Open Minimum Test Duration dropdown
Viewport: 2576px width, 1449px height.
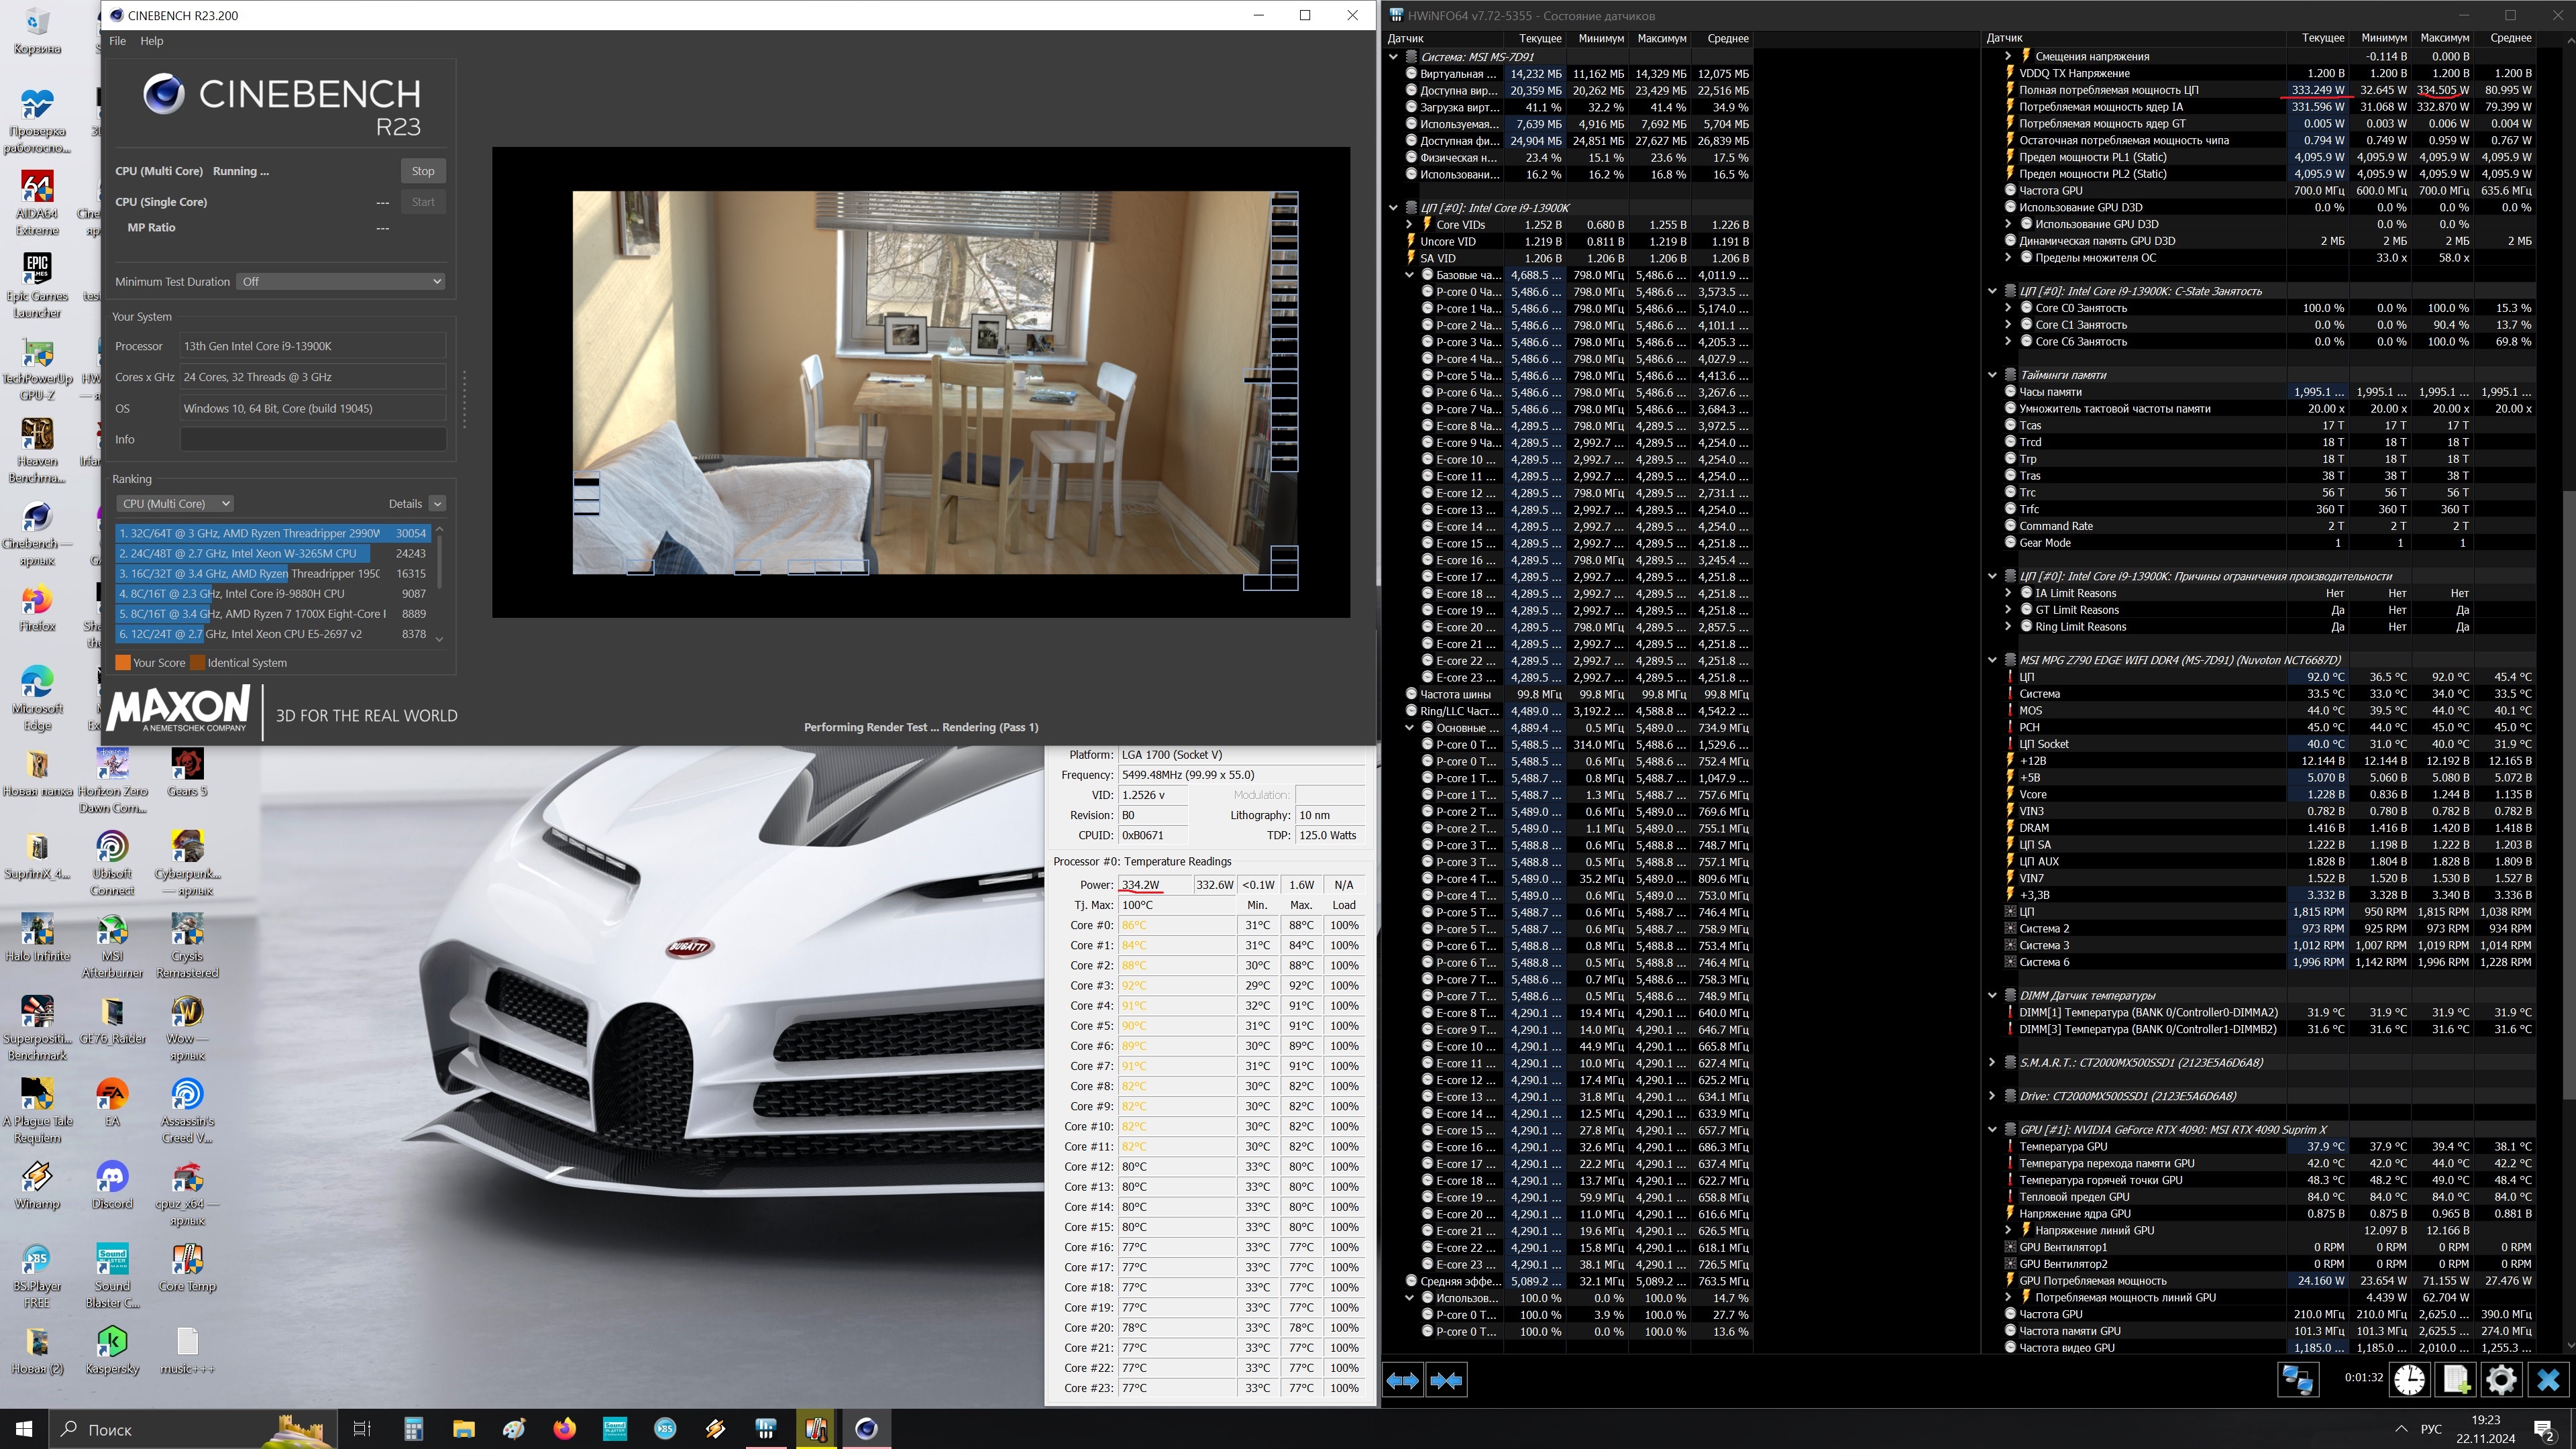[x=340, y=281]
